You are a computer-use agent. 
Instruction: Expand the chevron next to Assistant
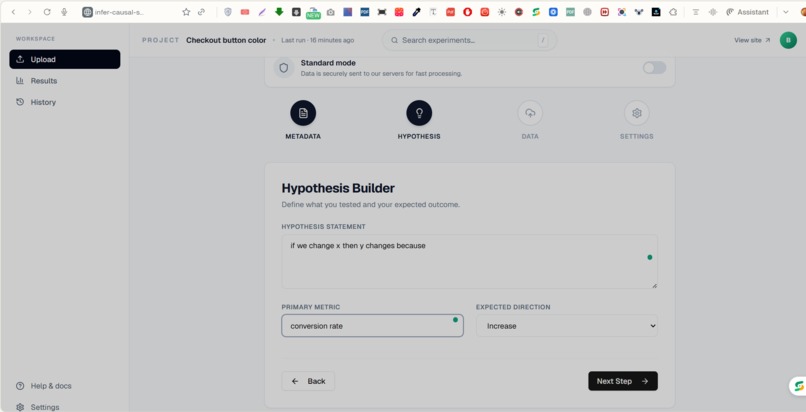(785, 12)
